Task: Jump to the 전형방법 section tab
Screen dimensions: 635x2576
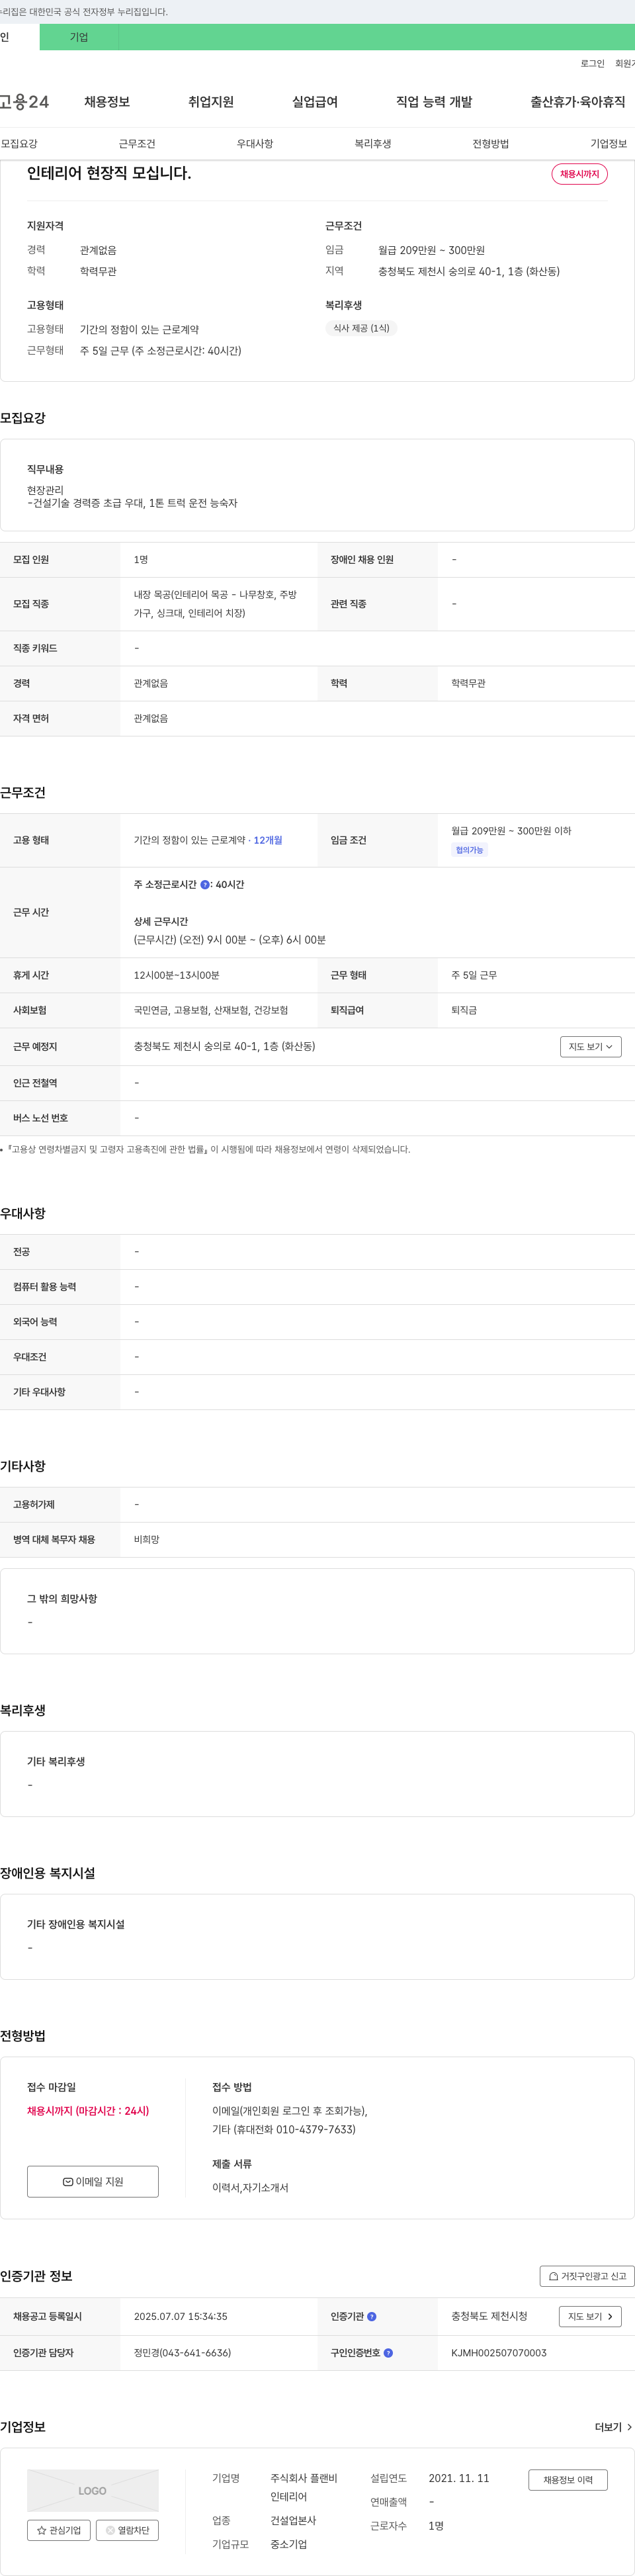Action: (491, 144)
